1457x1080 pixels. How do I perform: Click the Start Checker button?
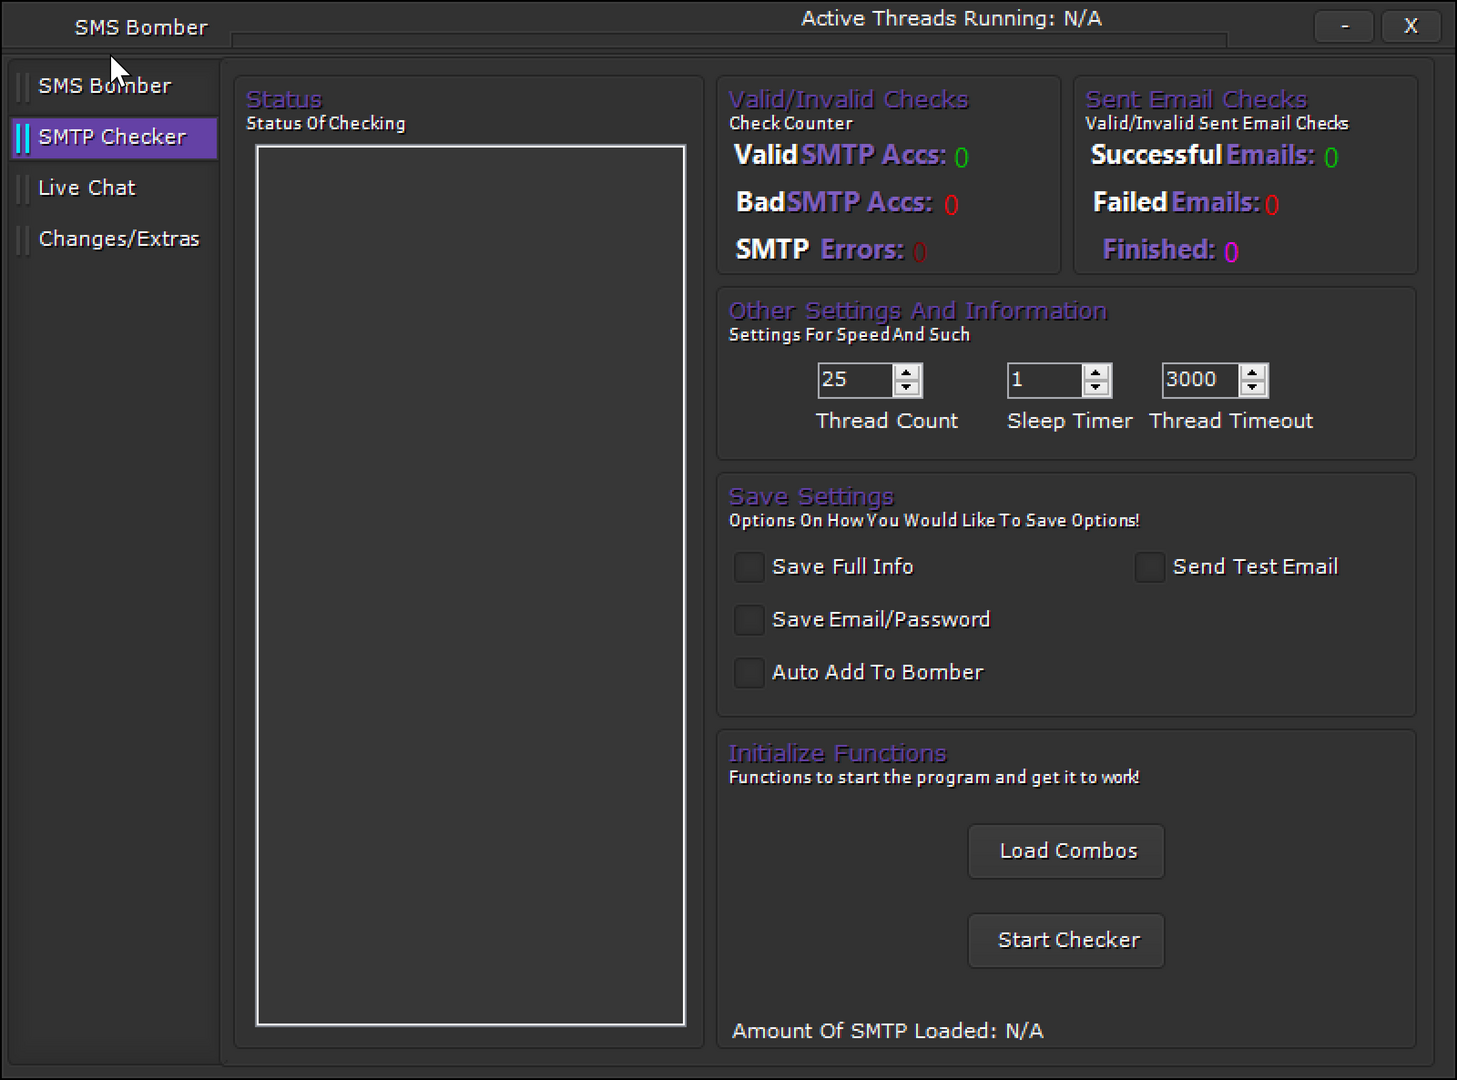tap(1066, 940)
